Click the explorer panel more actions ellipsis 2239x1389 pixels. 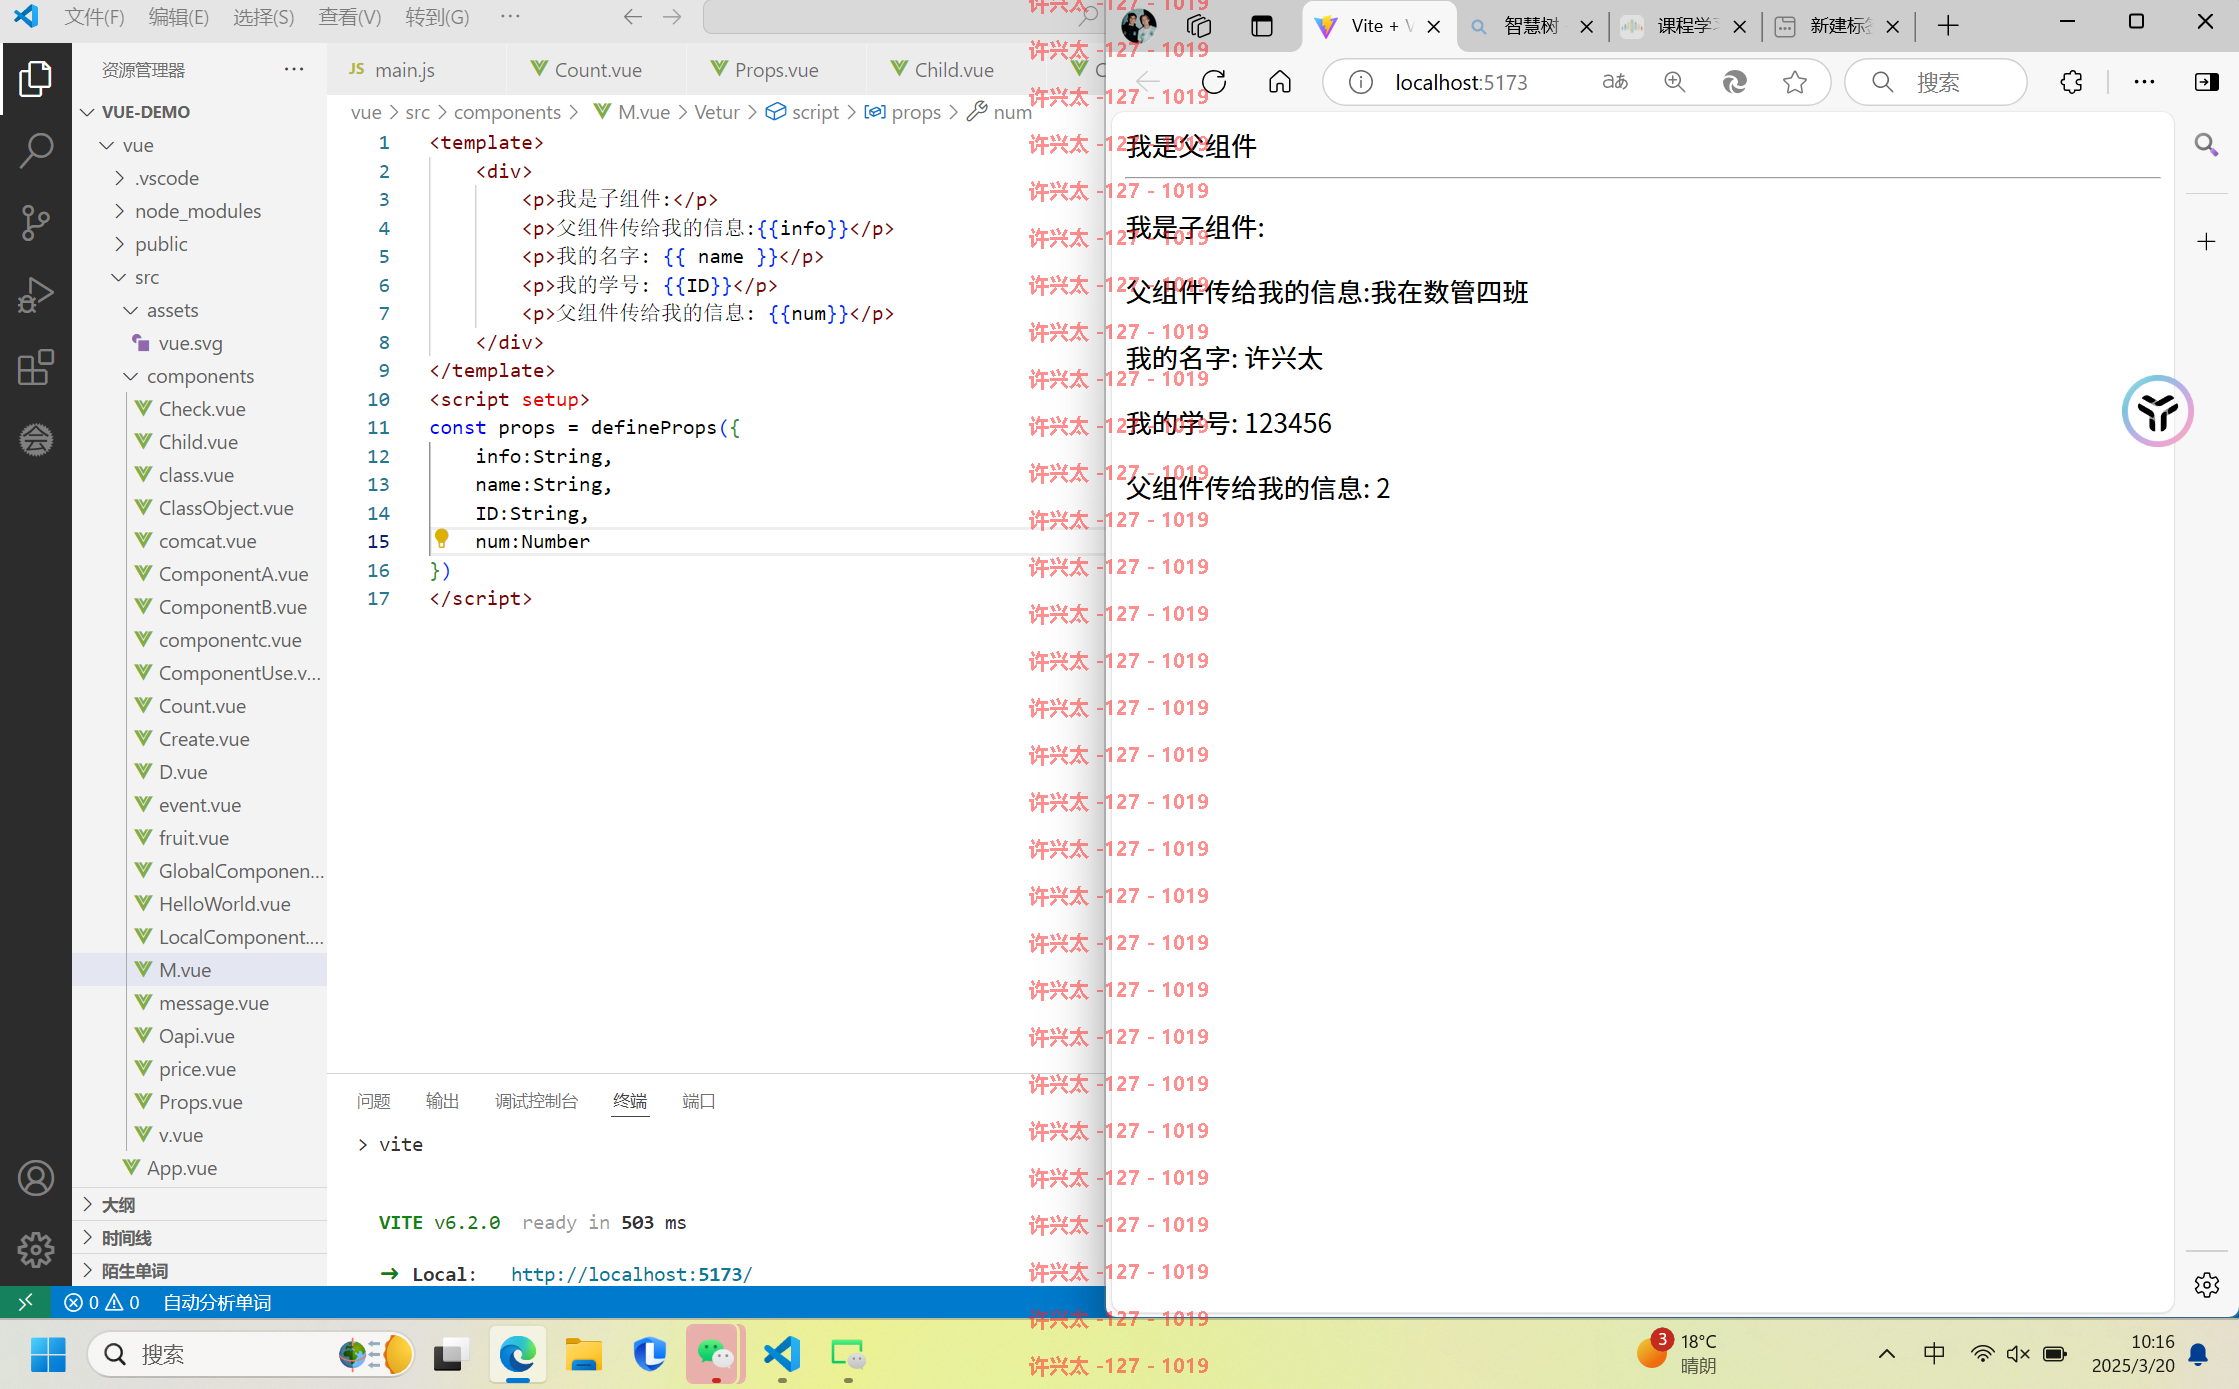(293, 69)
